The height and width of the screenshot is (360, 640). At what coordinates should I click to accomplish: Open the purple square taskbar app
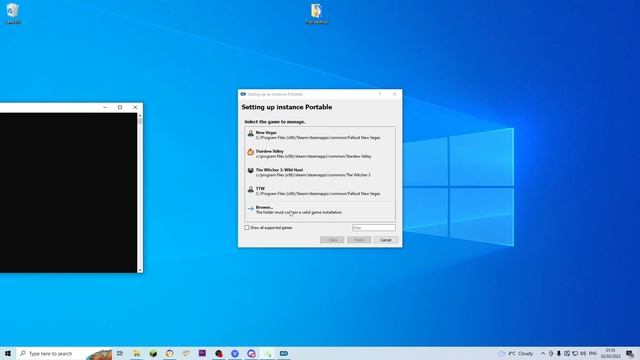(x=202, y=353)
